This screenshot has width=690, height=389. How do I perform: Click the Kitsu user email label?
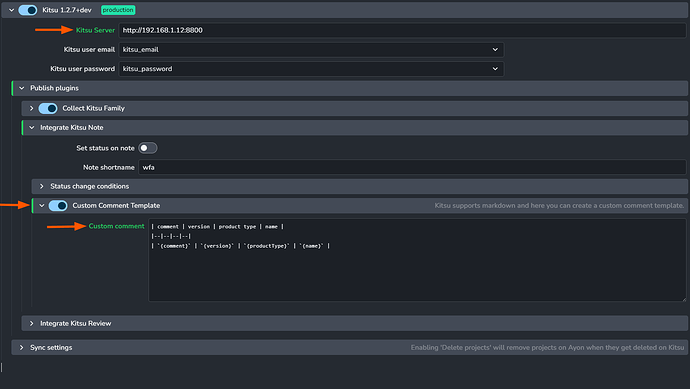[x=89, y=49]
